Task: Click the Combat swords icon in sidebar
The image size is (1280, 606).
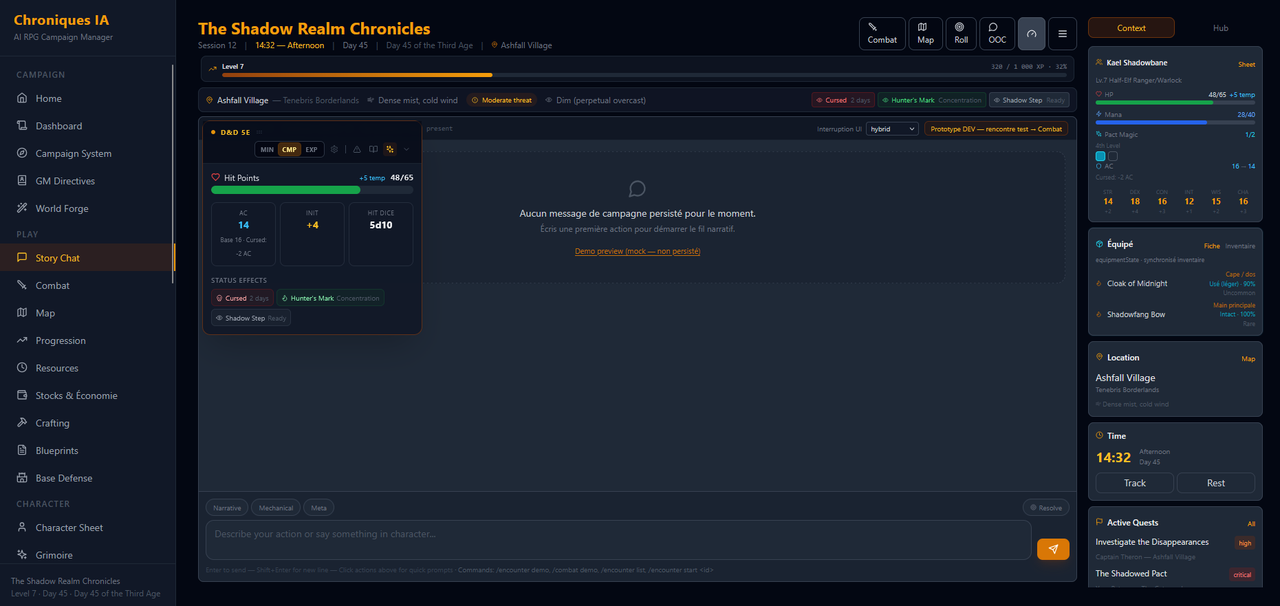Action: 23,285
